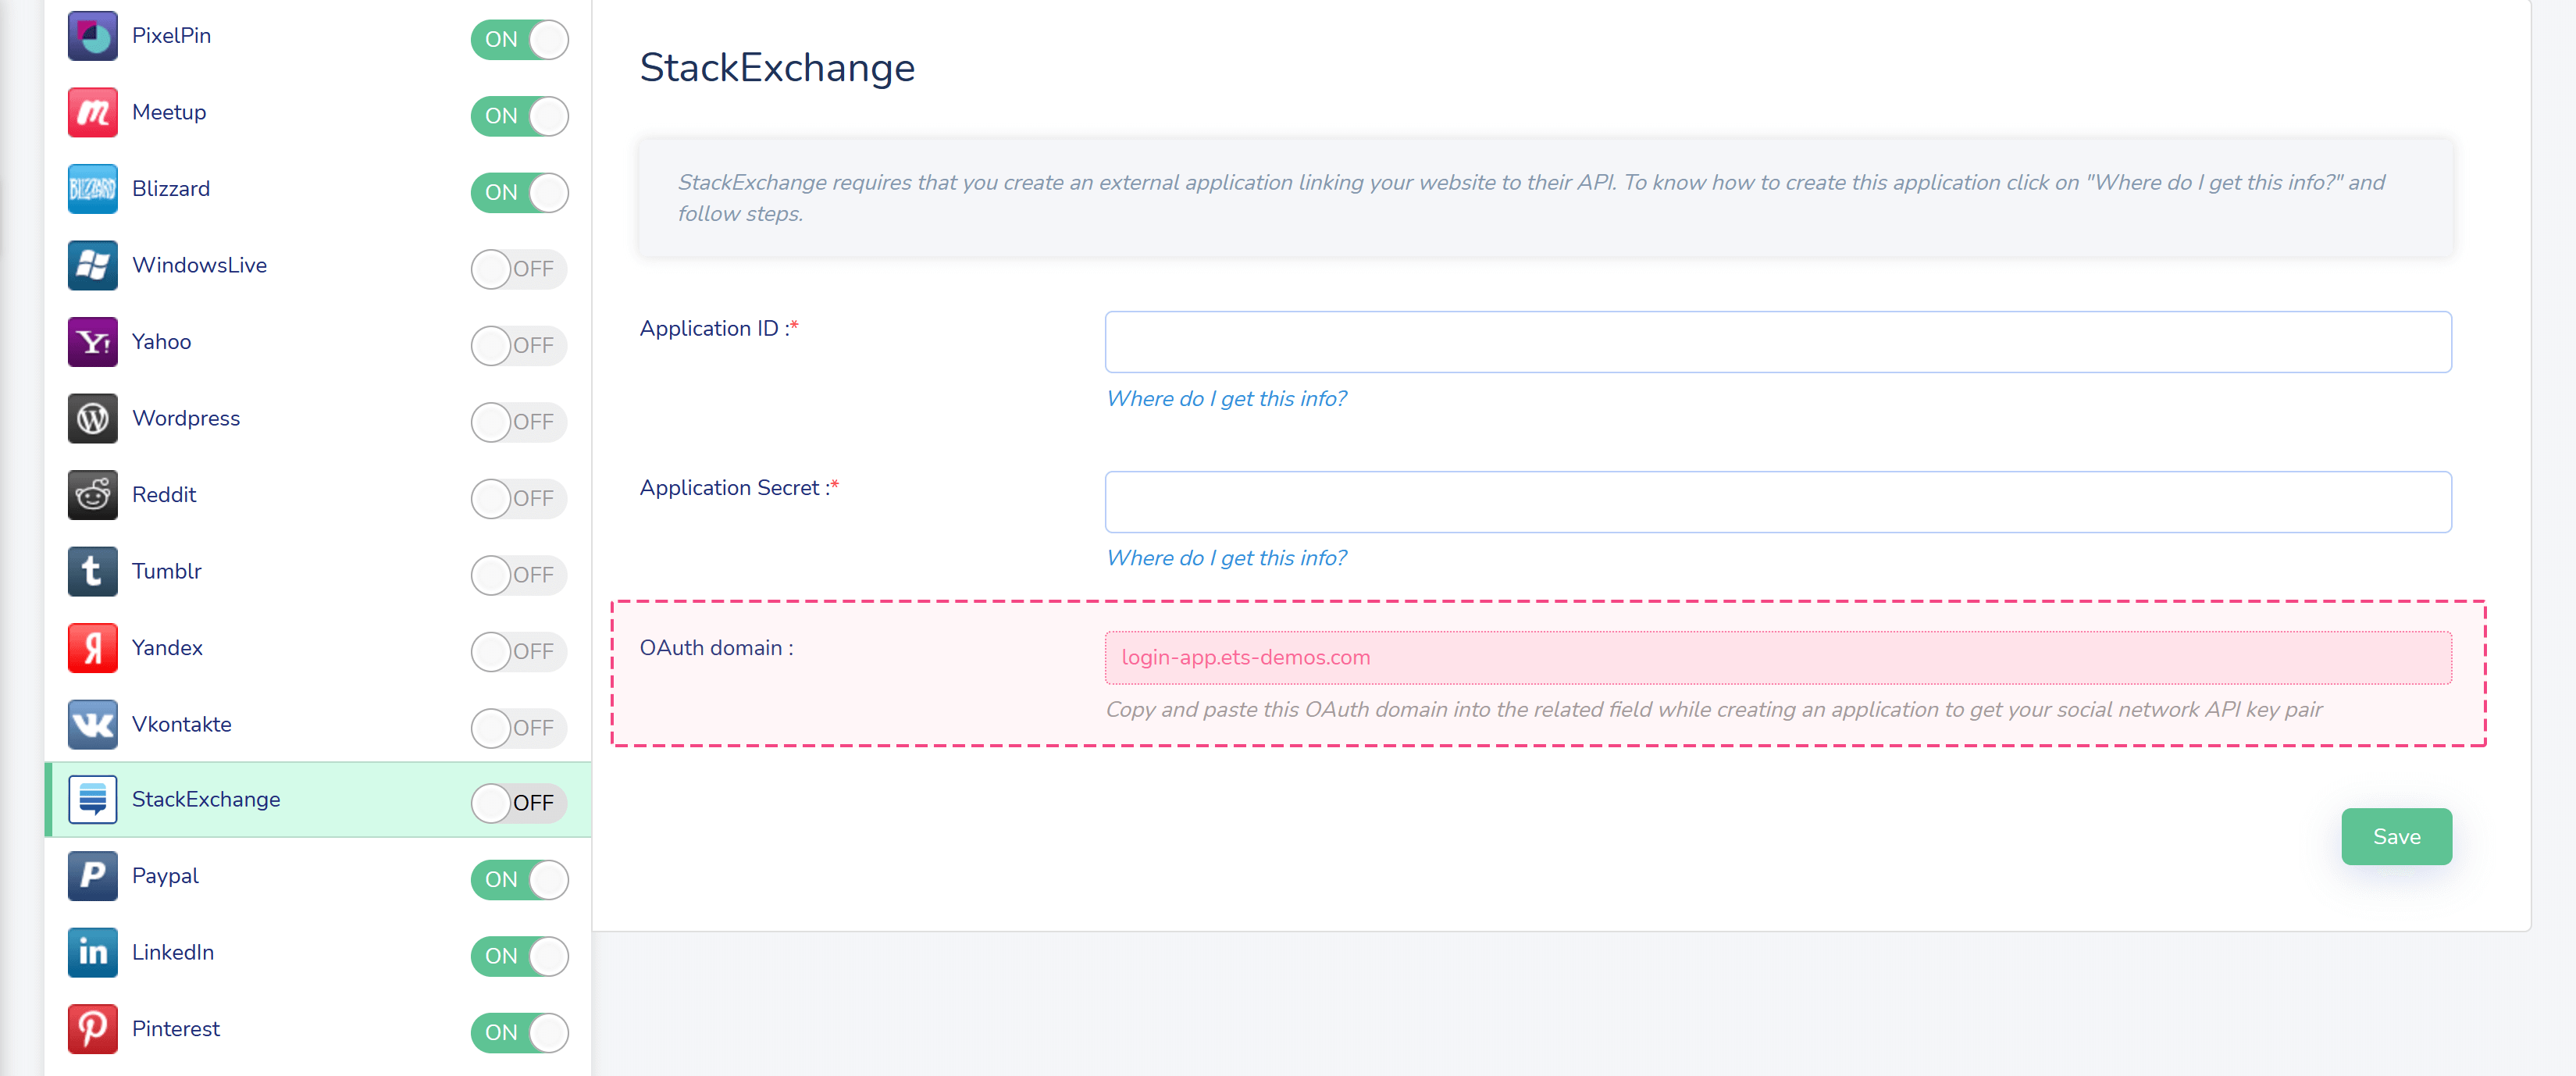The width and height of the screenshot is (2576, 1076).
Task: Click the 'OAuth domain :' label
Action: [716, 648]
